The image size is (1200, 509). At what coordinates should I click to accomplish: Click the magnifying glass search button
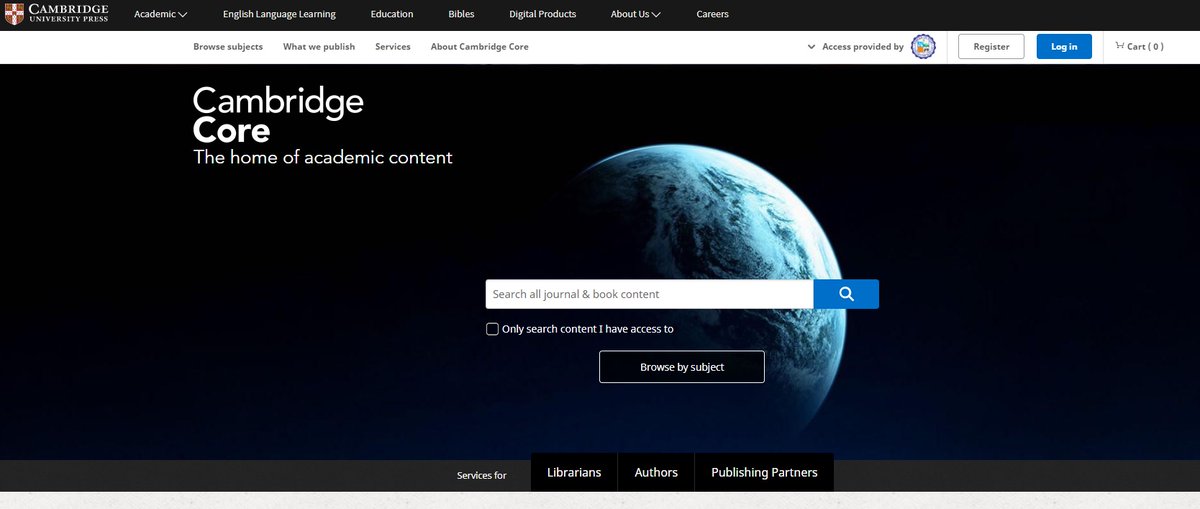pyautogui.click(x=846, y=294)
